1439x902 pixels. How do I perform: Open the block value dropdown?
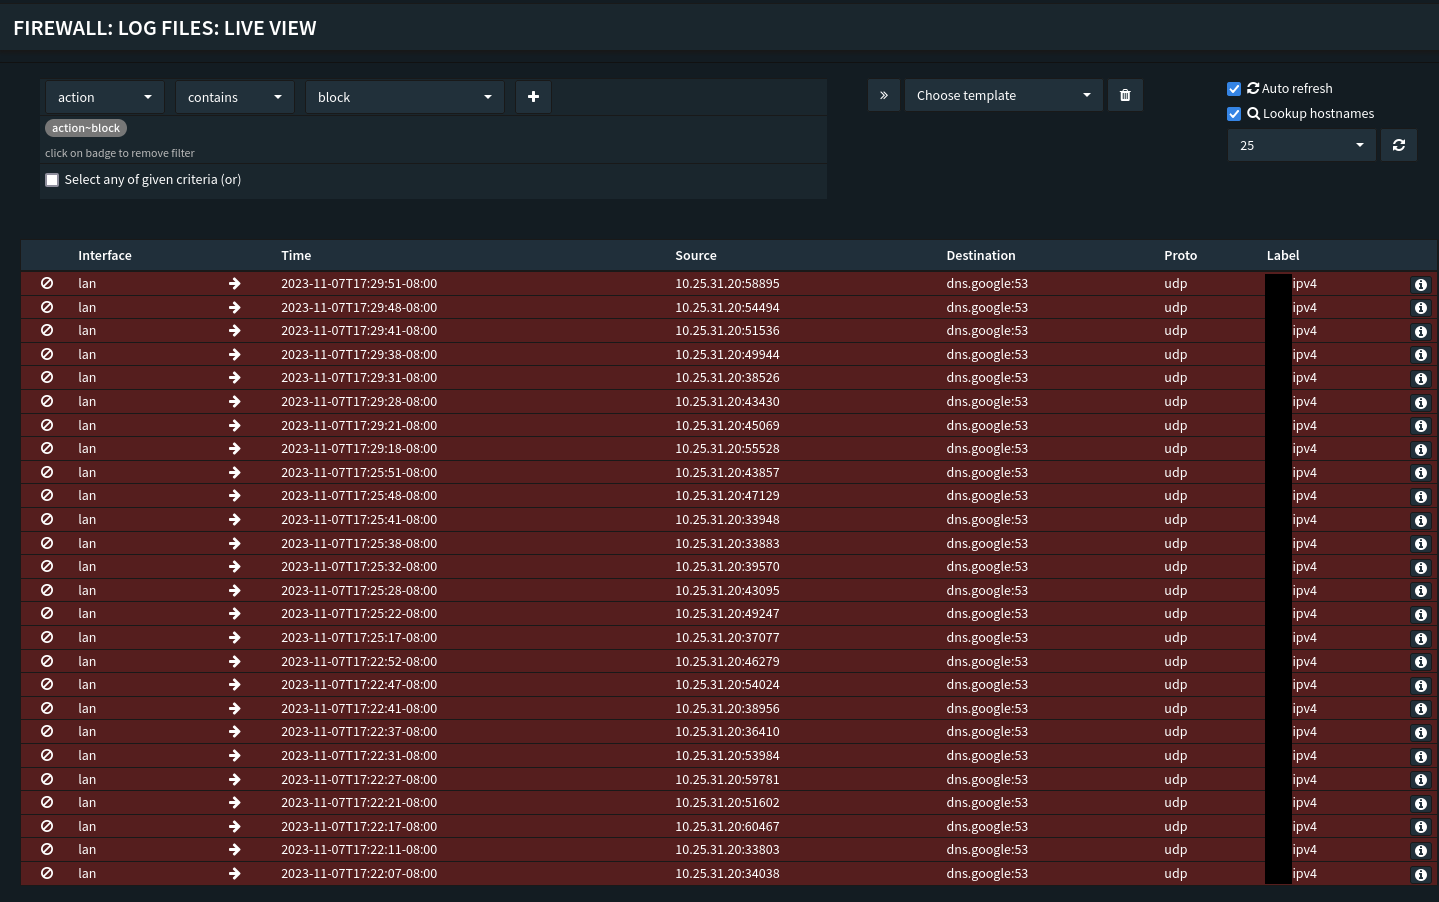pos(405,97)
